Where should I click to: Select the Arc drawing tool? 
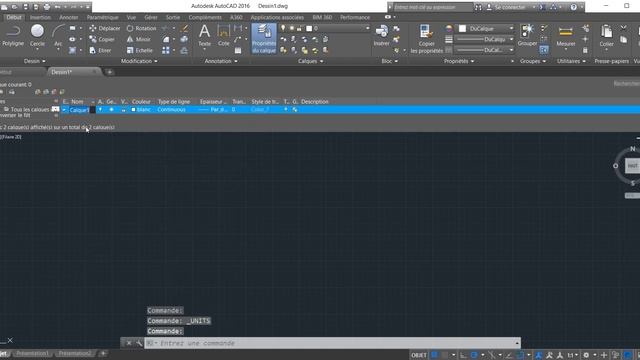[x=58, y=36]
